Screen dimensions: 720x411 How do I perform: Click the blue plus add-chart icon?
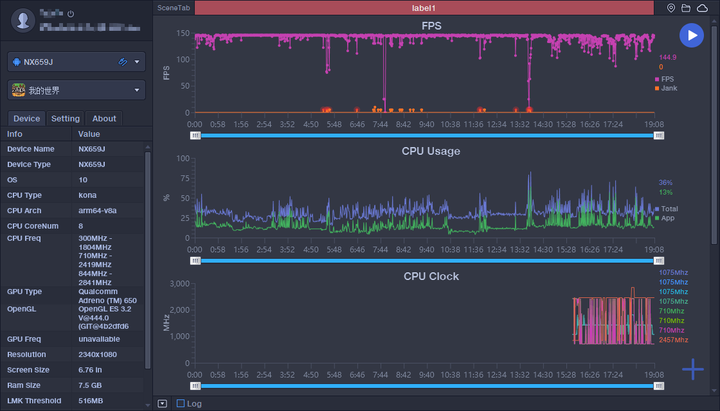[693, 369]
